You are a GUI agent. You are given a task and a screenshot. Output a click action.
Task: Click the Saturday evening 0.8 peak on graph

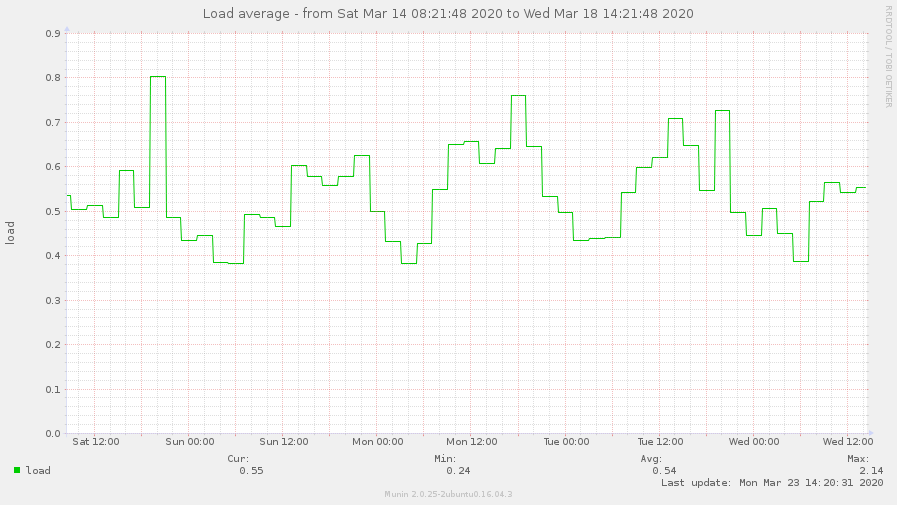pyautogui.click(x=158, y=77)
